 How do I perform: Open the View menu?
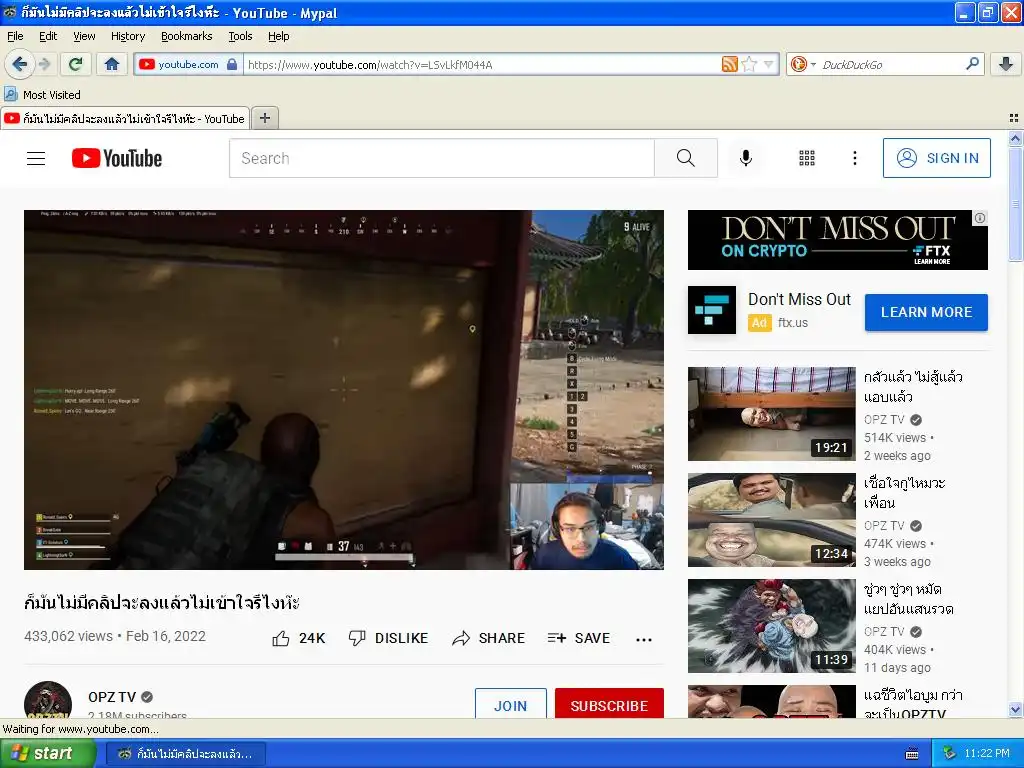click(x=84, y=36)
